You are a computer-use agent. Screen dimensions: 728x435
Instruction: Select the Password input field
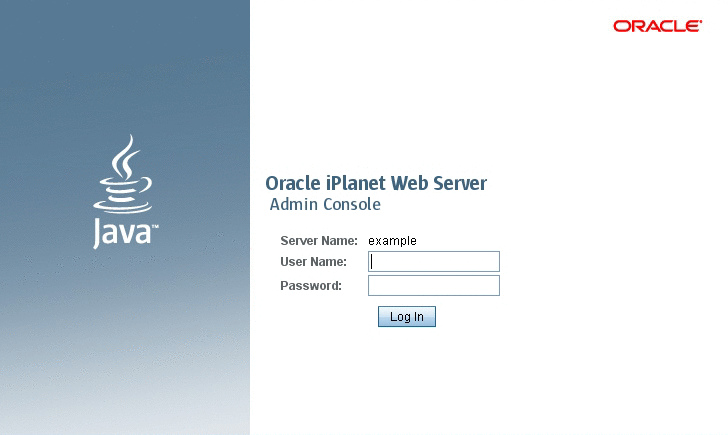[x=434, y=286]
